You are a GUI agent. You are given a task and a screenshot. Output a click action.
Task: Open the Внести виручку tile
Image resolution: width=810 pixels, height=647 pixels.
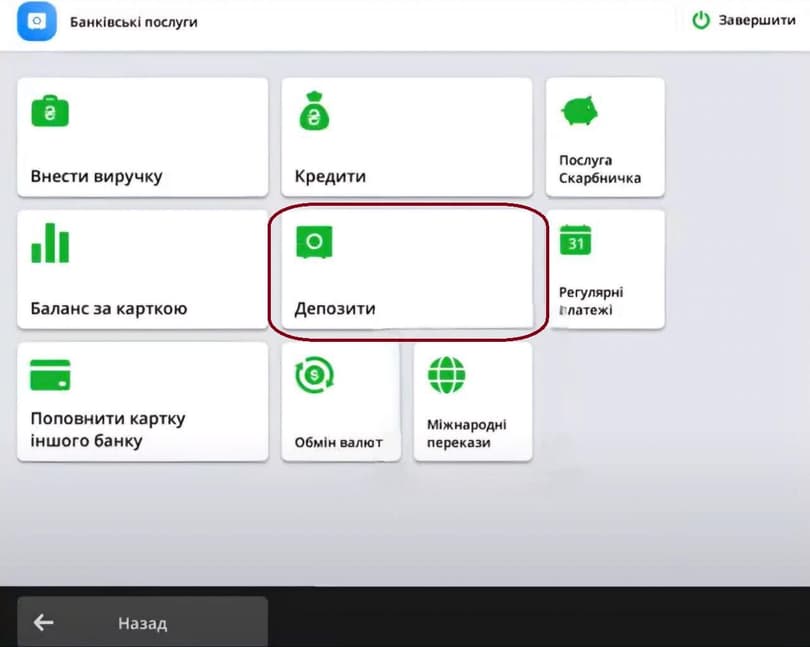pyautogui.click(x=143, y=137)
